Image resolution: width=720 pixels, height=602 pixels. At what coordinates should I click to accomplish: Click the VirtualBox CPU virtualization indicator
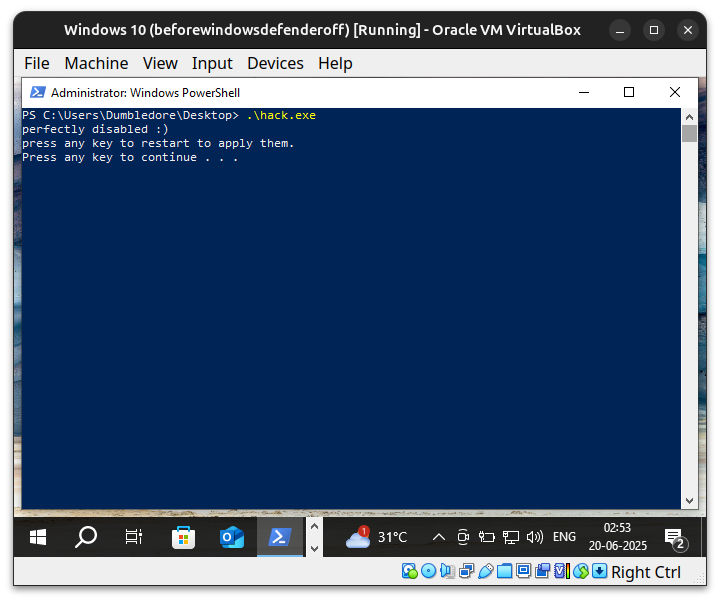pos(562,571)
